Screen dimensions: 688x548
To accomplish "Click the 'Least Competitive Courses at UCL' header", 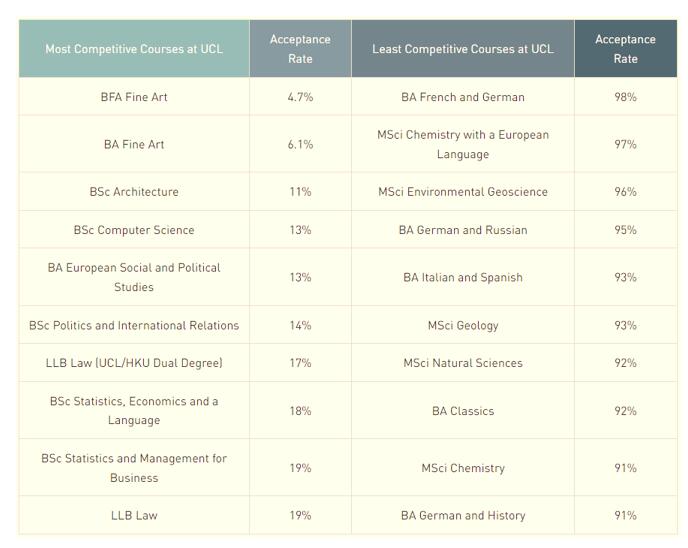I will tap(462, 49).
